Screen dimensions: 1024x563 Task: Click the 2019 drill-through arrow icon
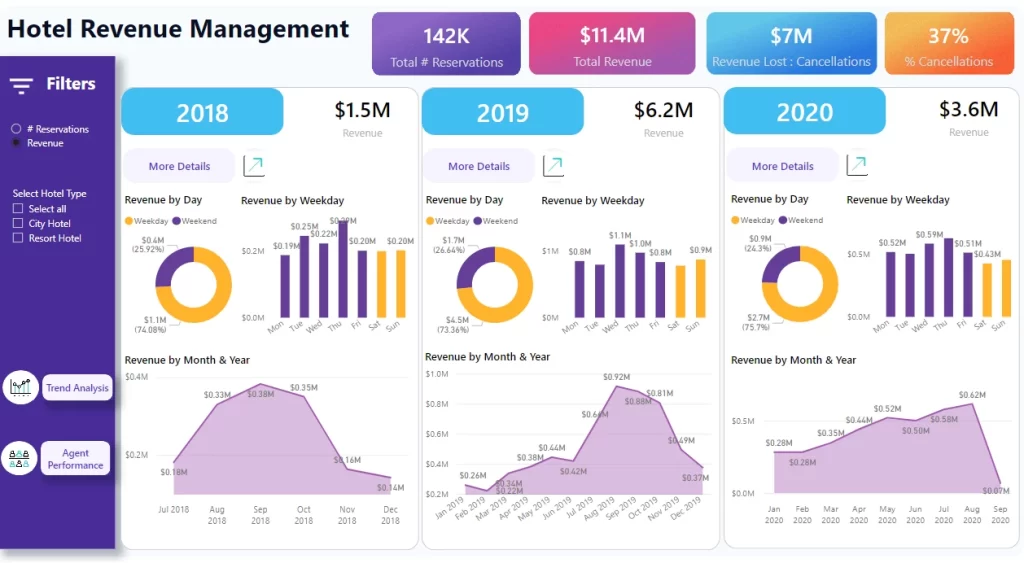tap(553, 166)
